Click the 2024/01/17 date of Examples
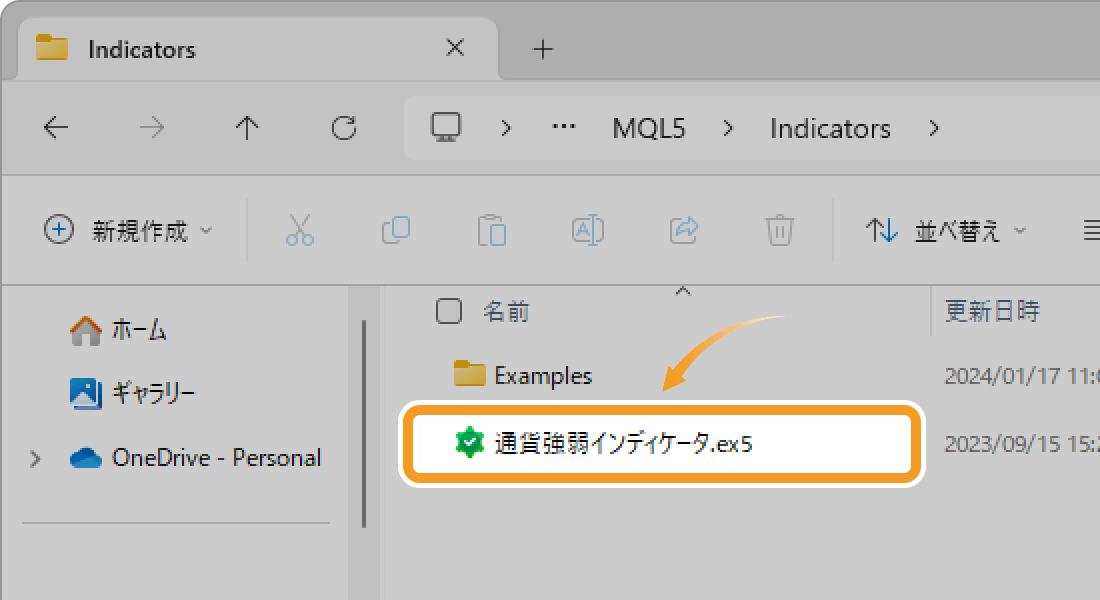Screen dimensions: 1100x600 click(x=1022, y=376)
